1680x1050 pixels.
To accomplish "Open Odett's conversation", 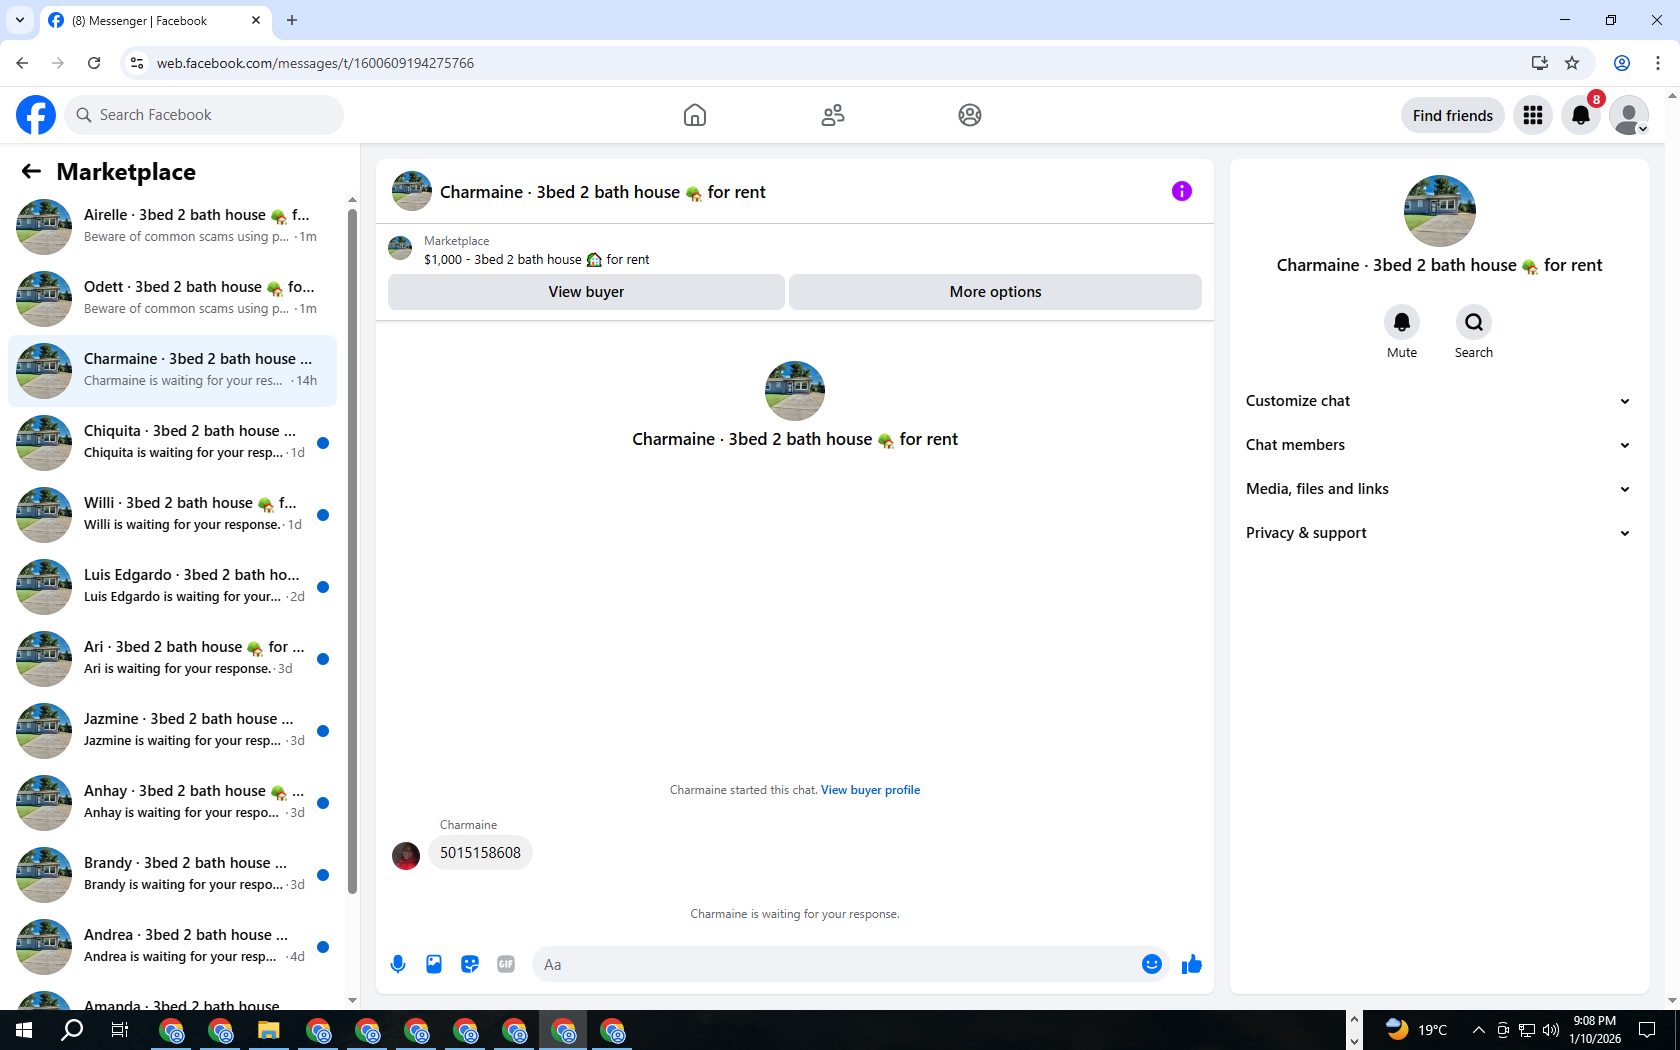I will pyautogui.click(x=172, y=299).
